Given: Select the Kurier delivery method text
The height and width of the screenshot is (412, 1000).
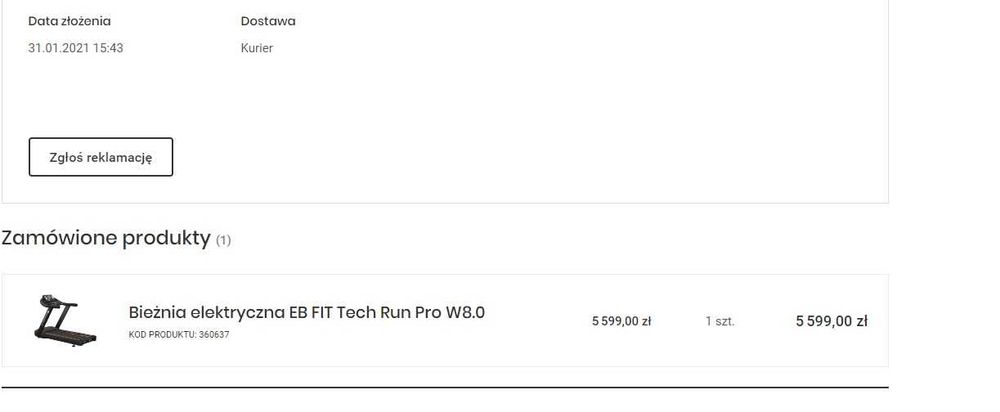Looking at the screenshot, I should tap(257, 48).
